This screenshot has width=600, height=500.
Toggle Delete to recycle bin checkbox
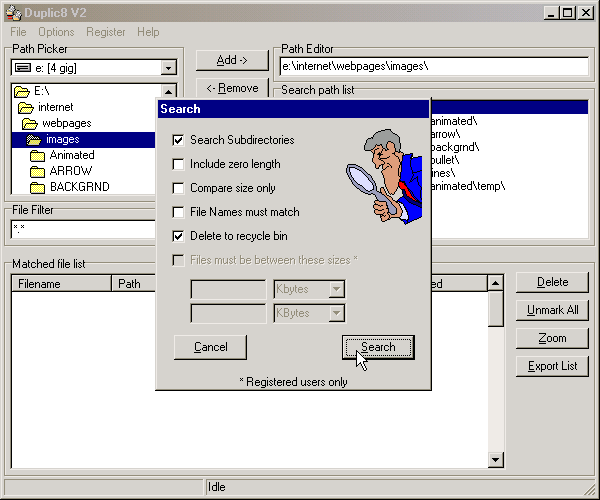[x=179, y=236]
